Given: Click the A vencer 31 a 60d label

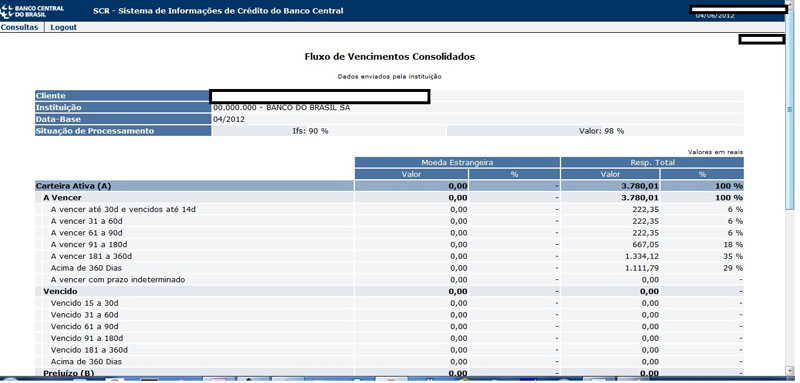Looking at the screenshot, I should (x=87, y=221).
